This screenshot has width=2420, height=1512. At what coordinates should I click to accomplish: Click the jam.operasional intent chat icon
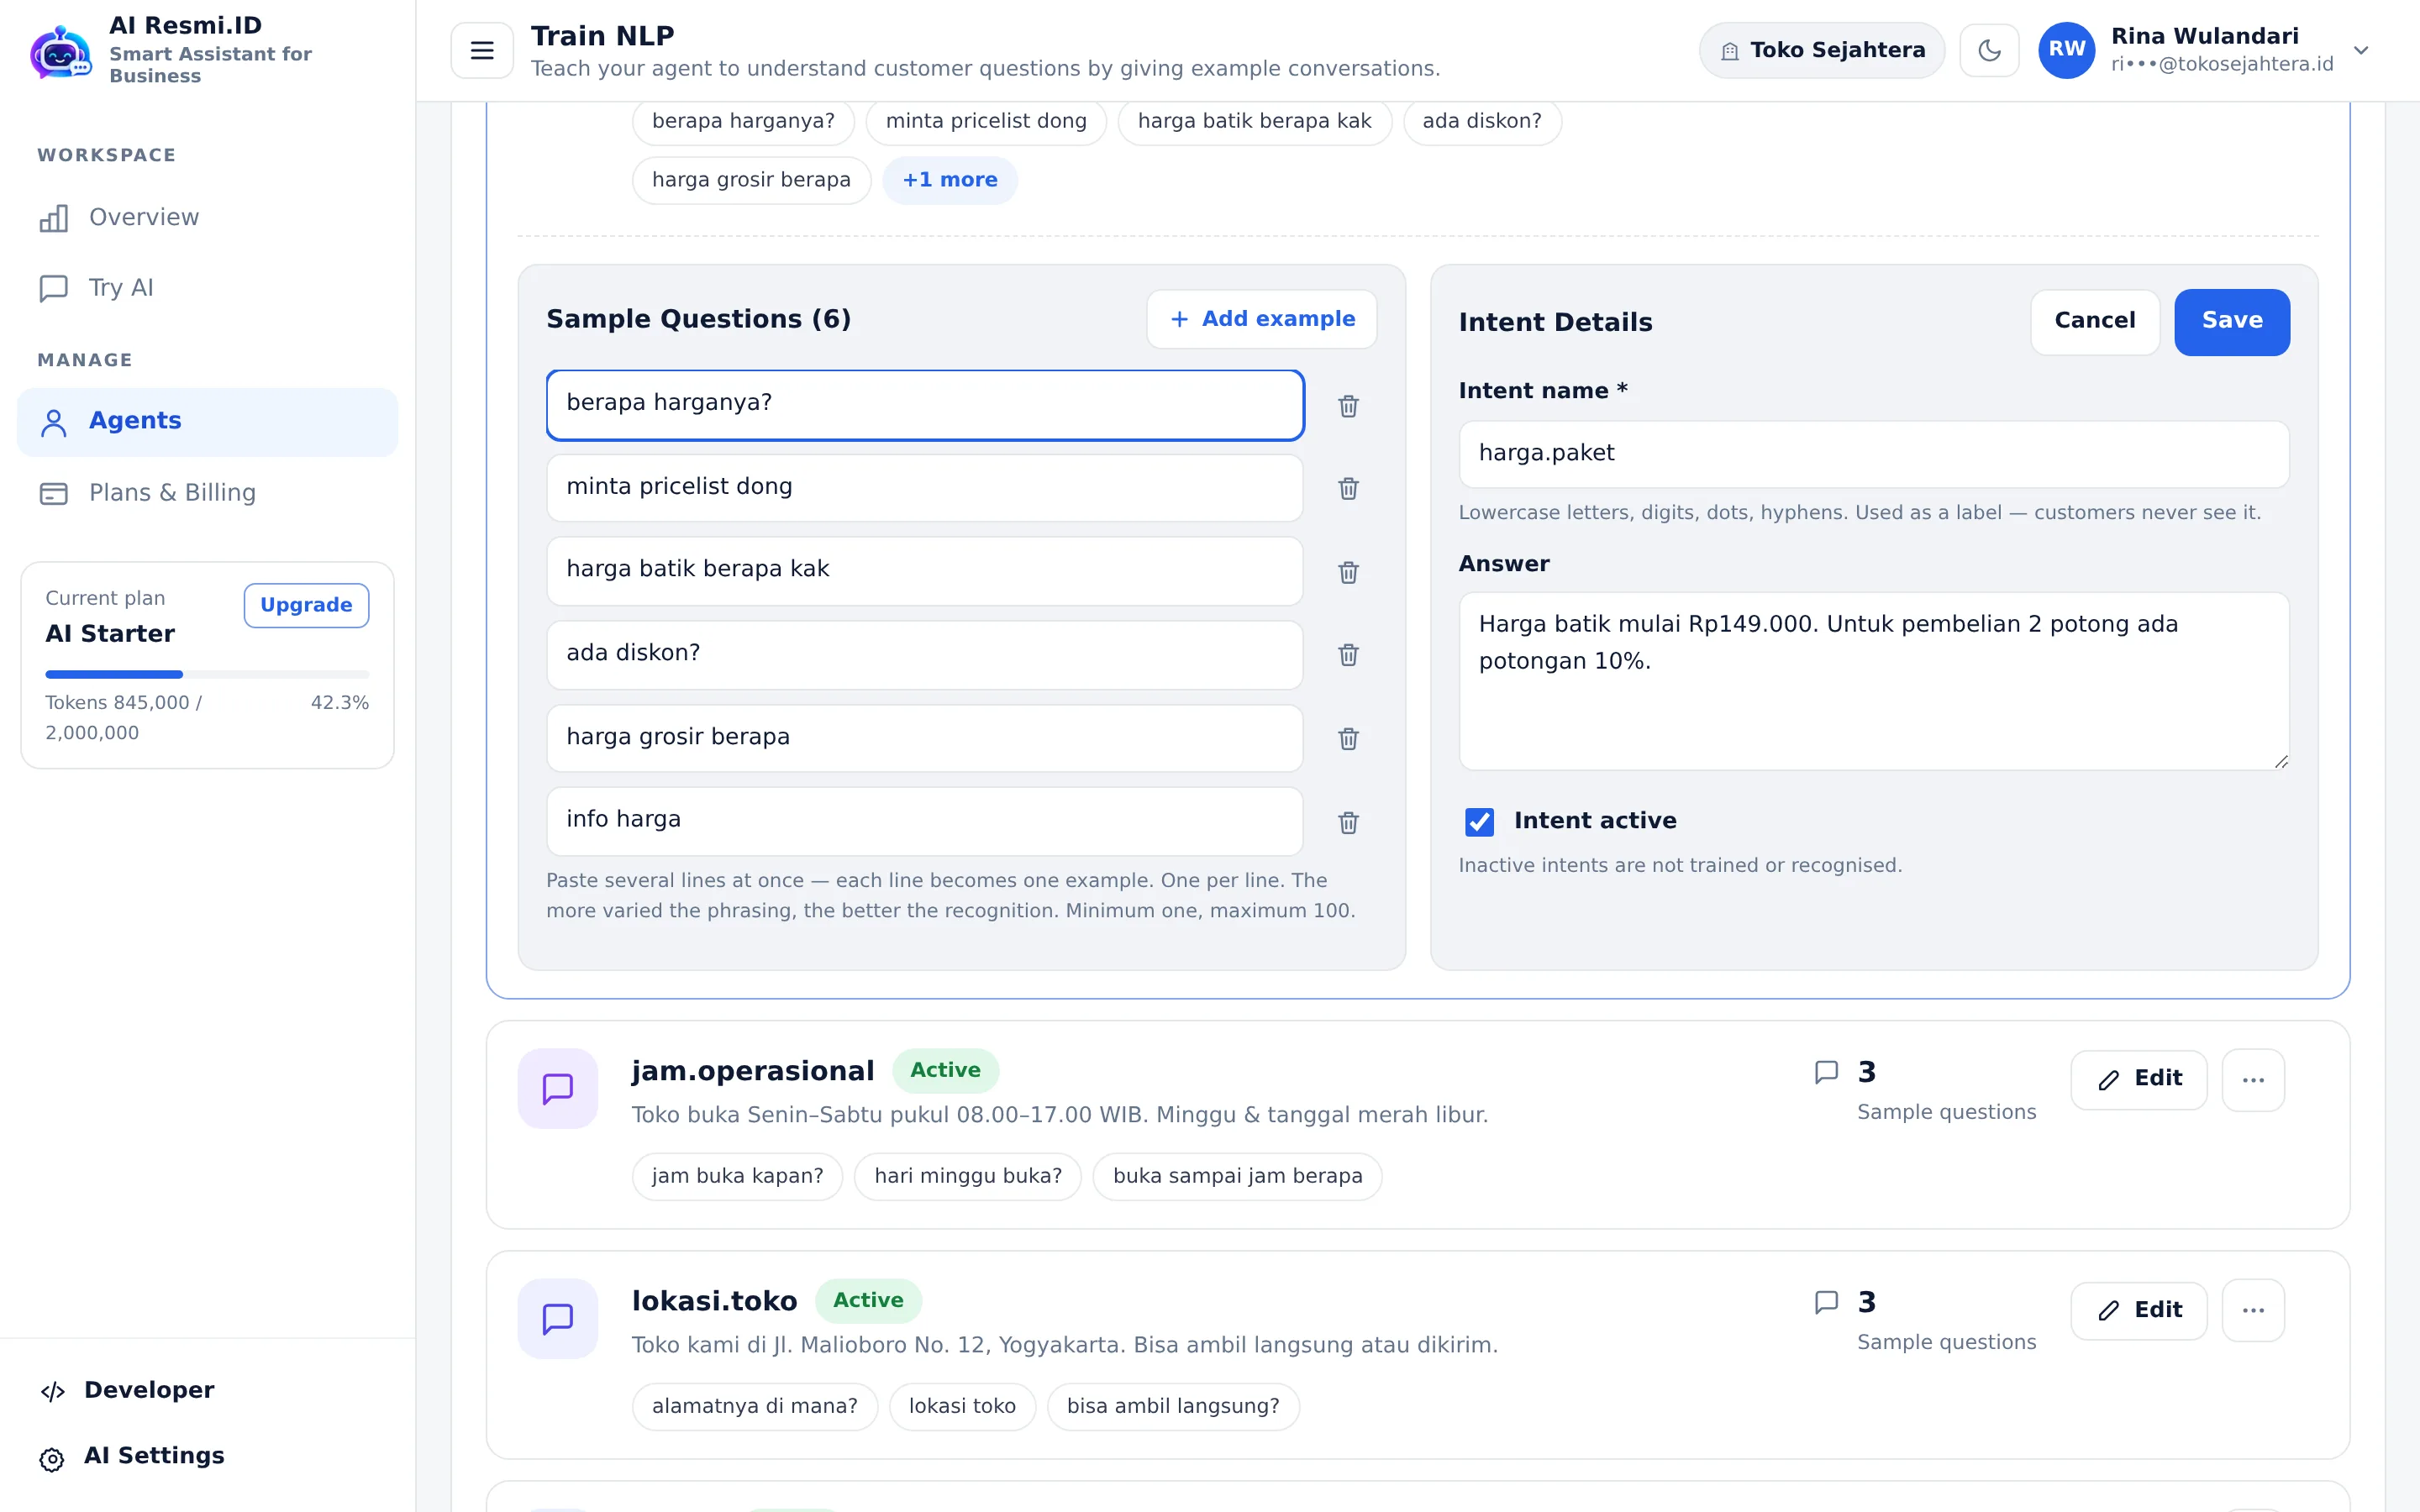(557, 1089)
